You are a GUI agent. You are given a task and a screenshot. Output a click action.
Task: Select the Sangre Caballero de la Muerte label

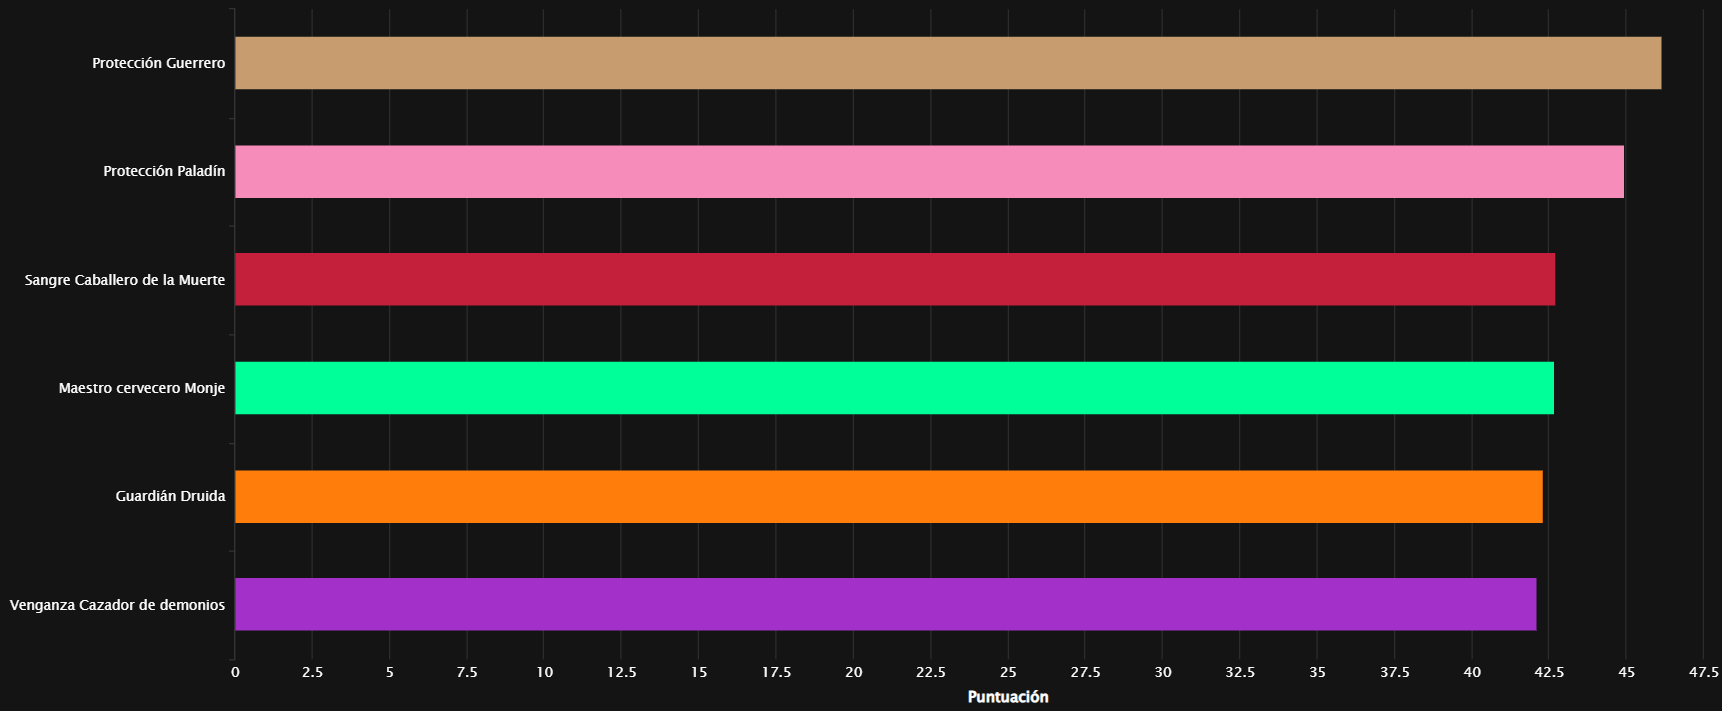(125, 280)
